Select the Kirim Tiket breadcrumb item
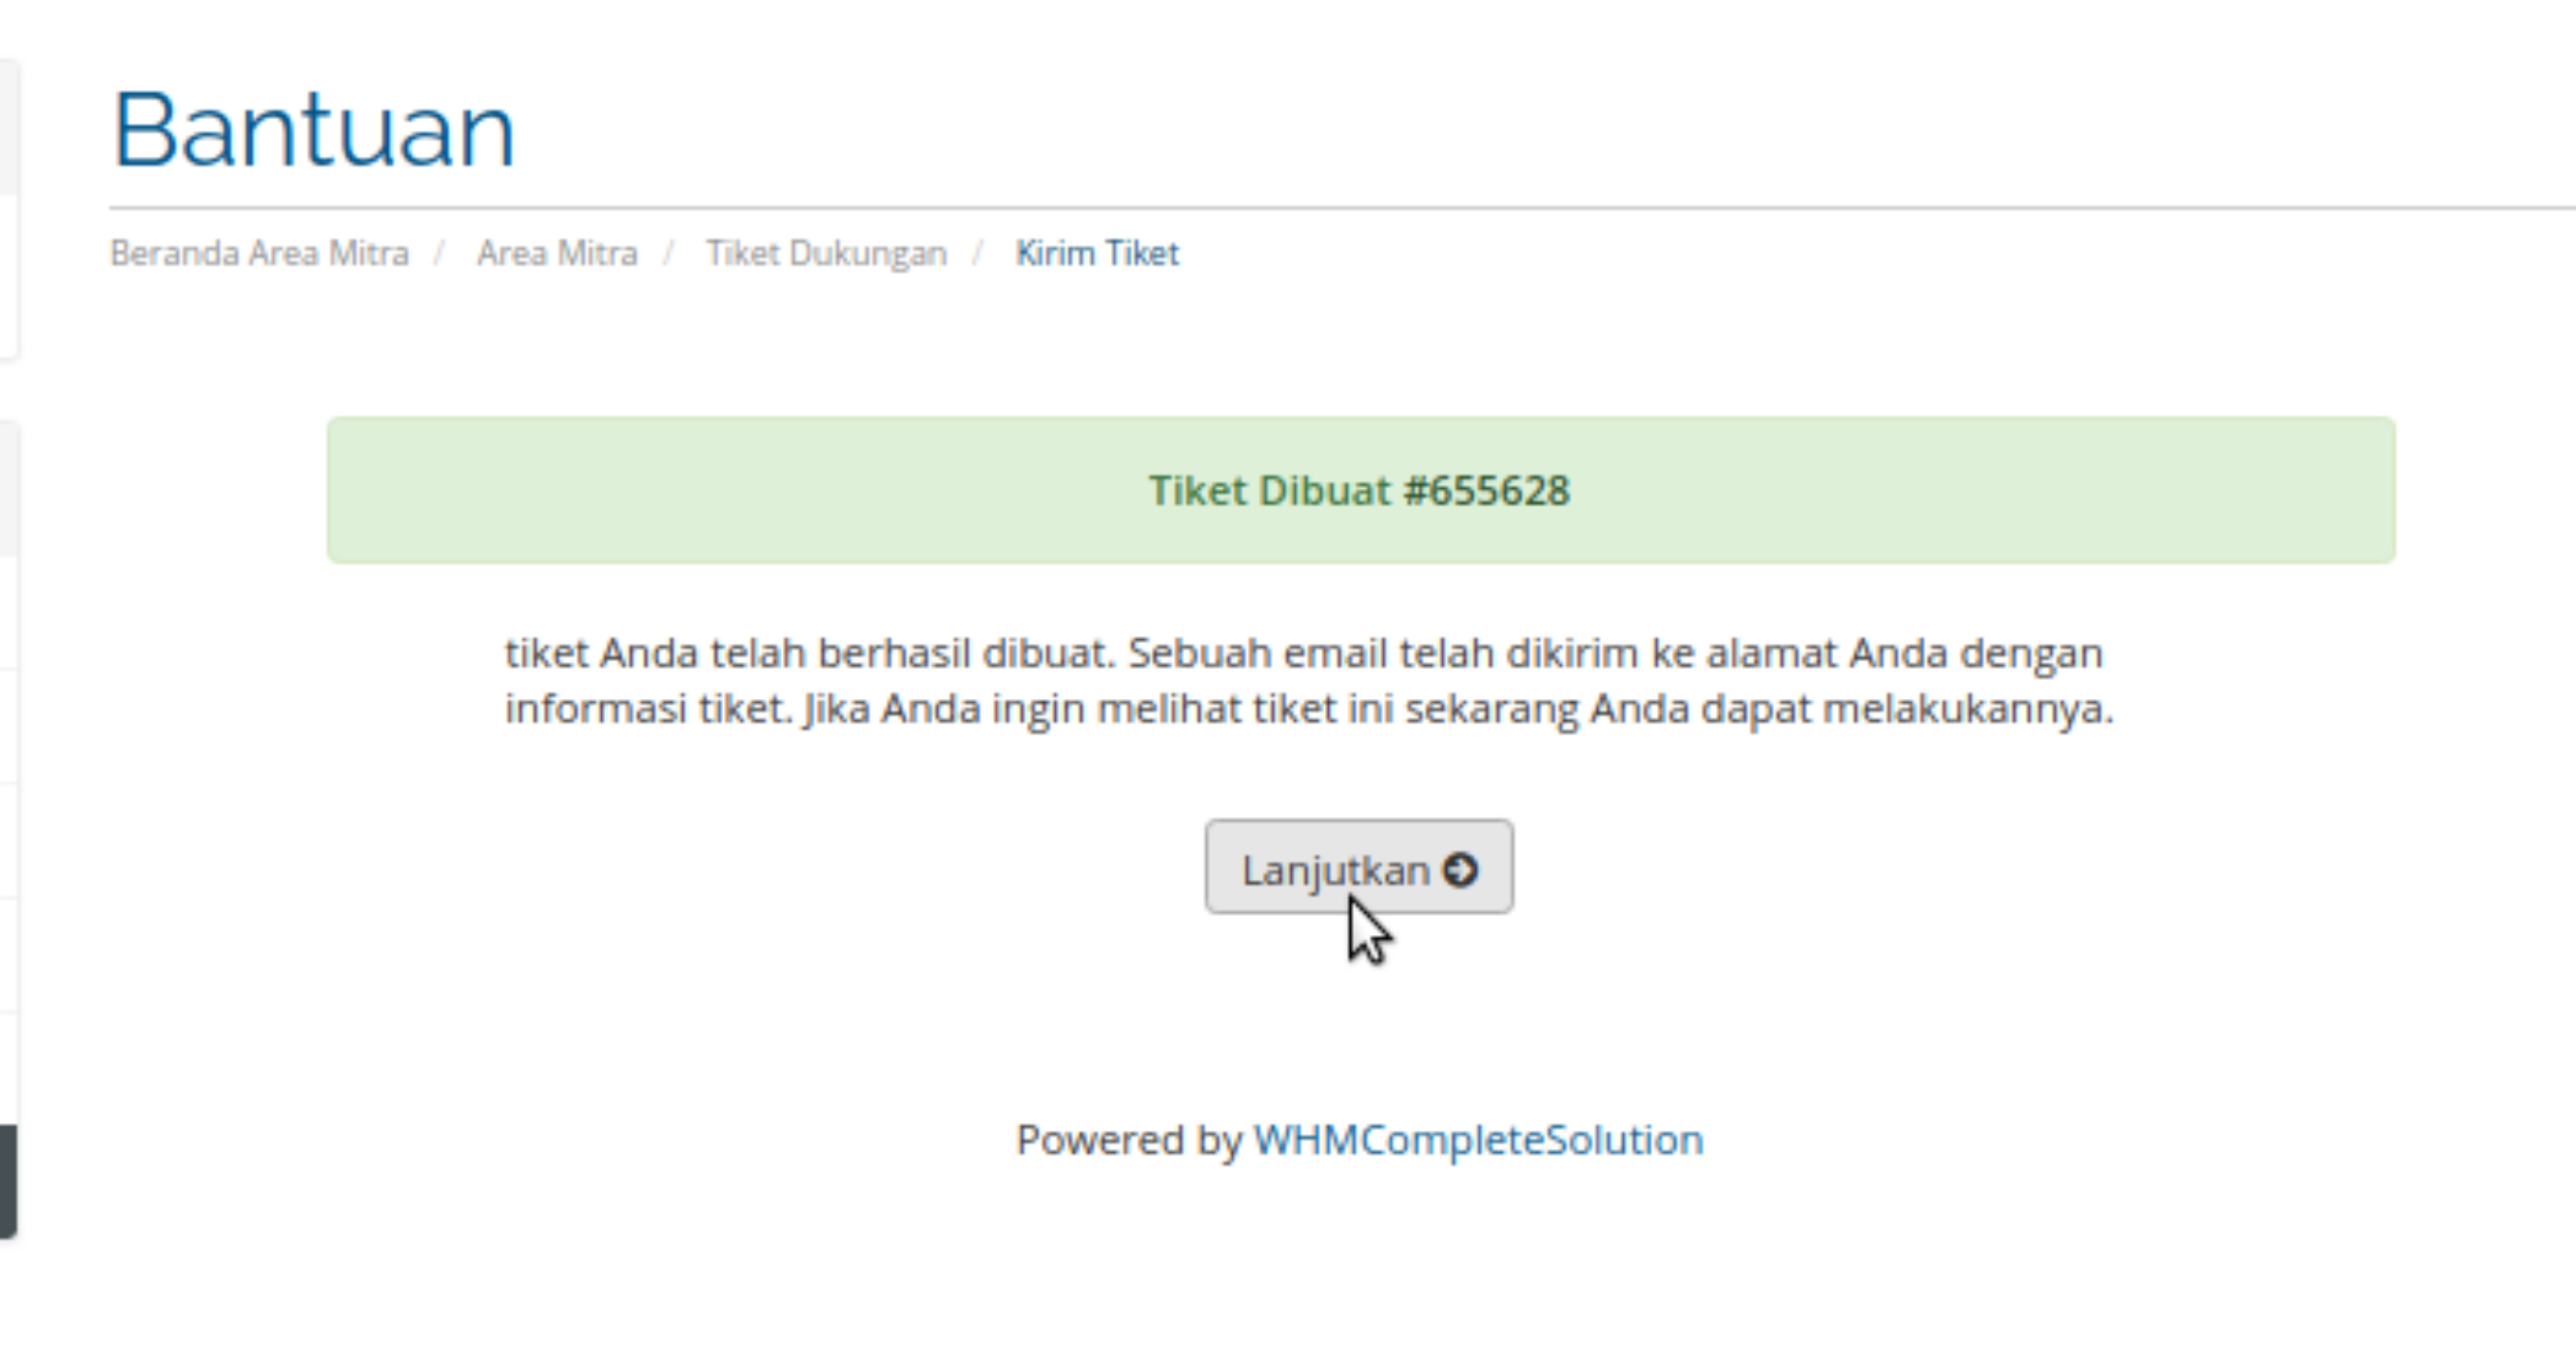The image size is (2576, 1364). click(1097, 253)
